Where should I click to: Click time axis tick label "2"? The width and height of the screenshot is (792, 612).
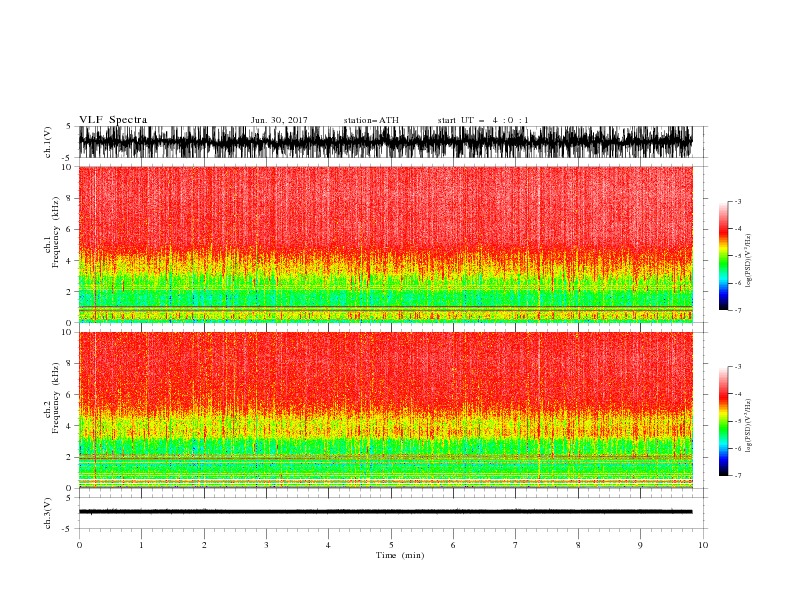click(x=204, y=545)
